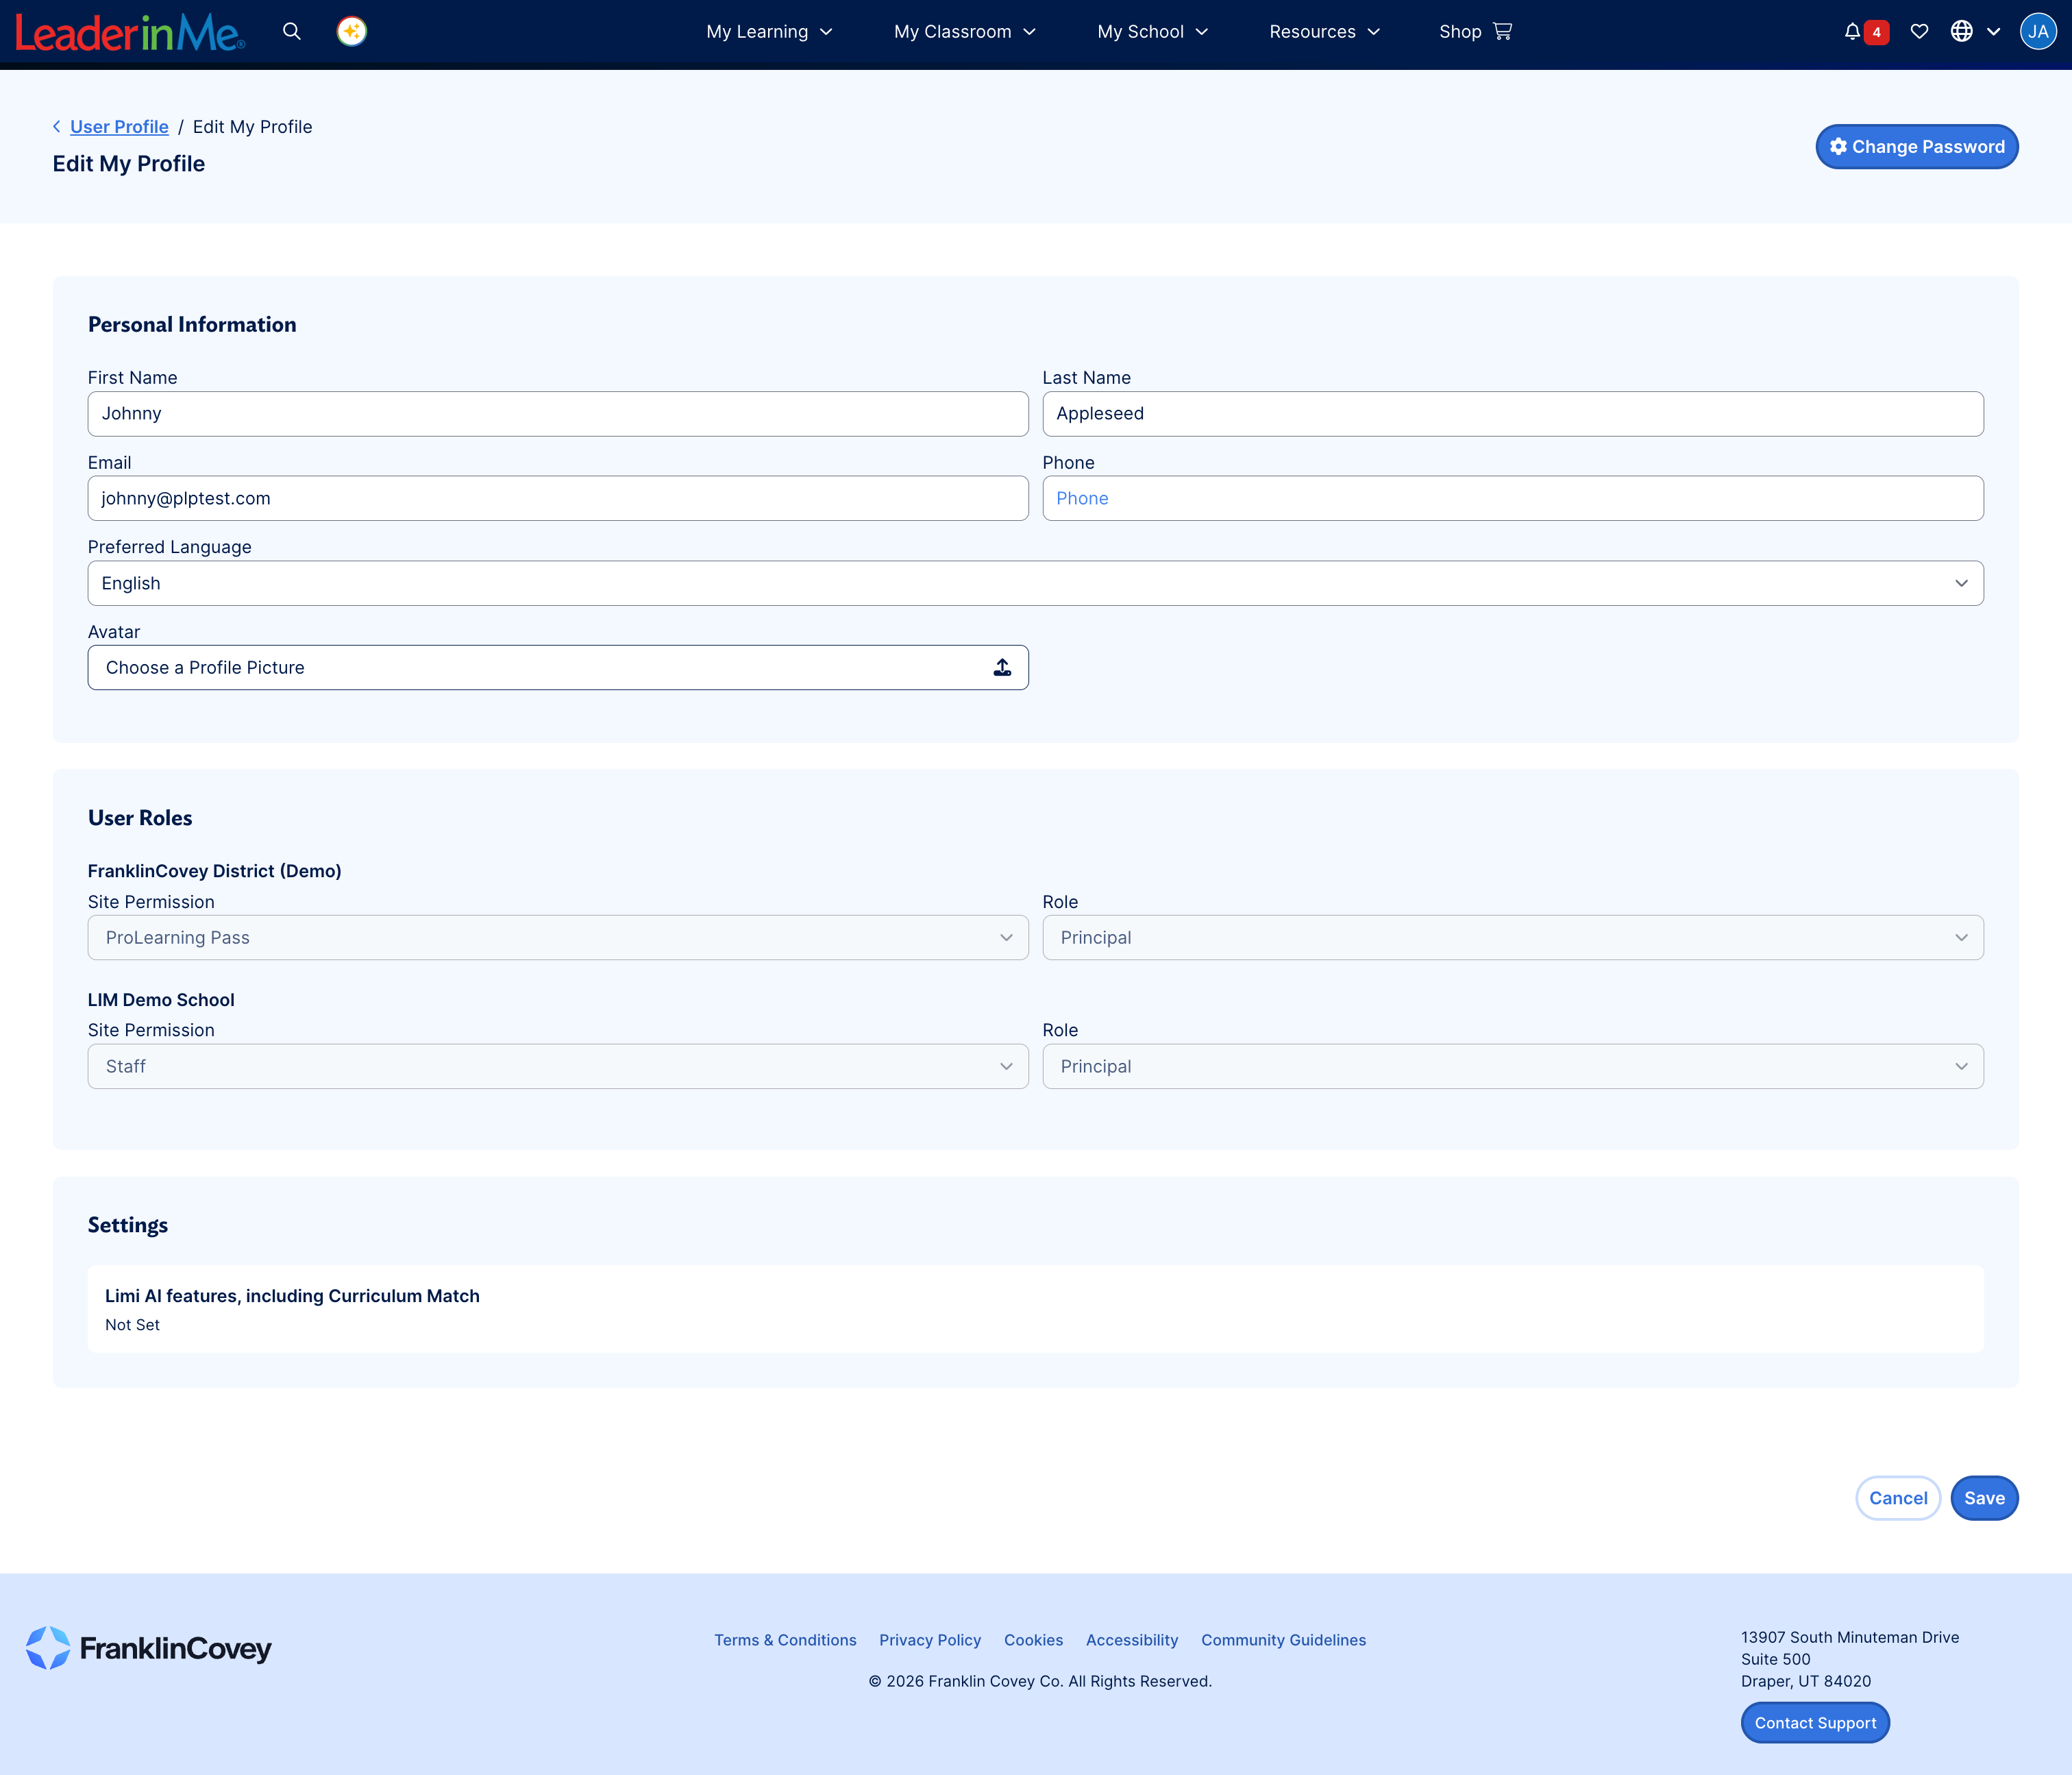Open the language globe icon
Viewport: 2072px width, 1775px height.
[1962, 32]
